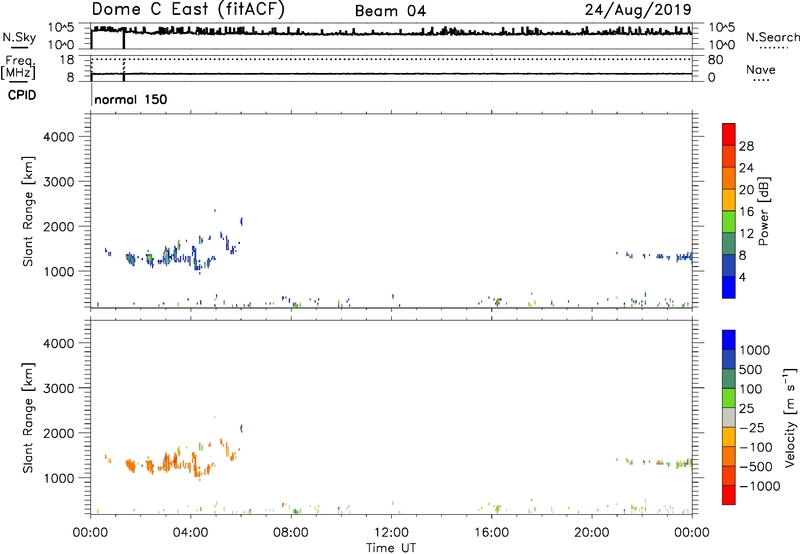Screen dimensions: 800x554
Task: Select the Velocity segment between -500 and -1000
Action: (x=729, y=475)
